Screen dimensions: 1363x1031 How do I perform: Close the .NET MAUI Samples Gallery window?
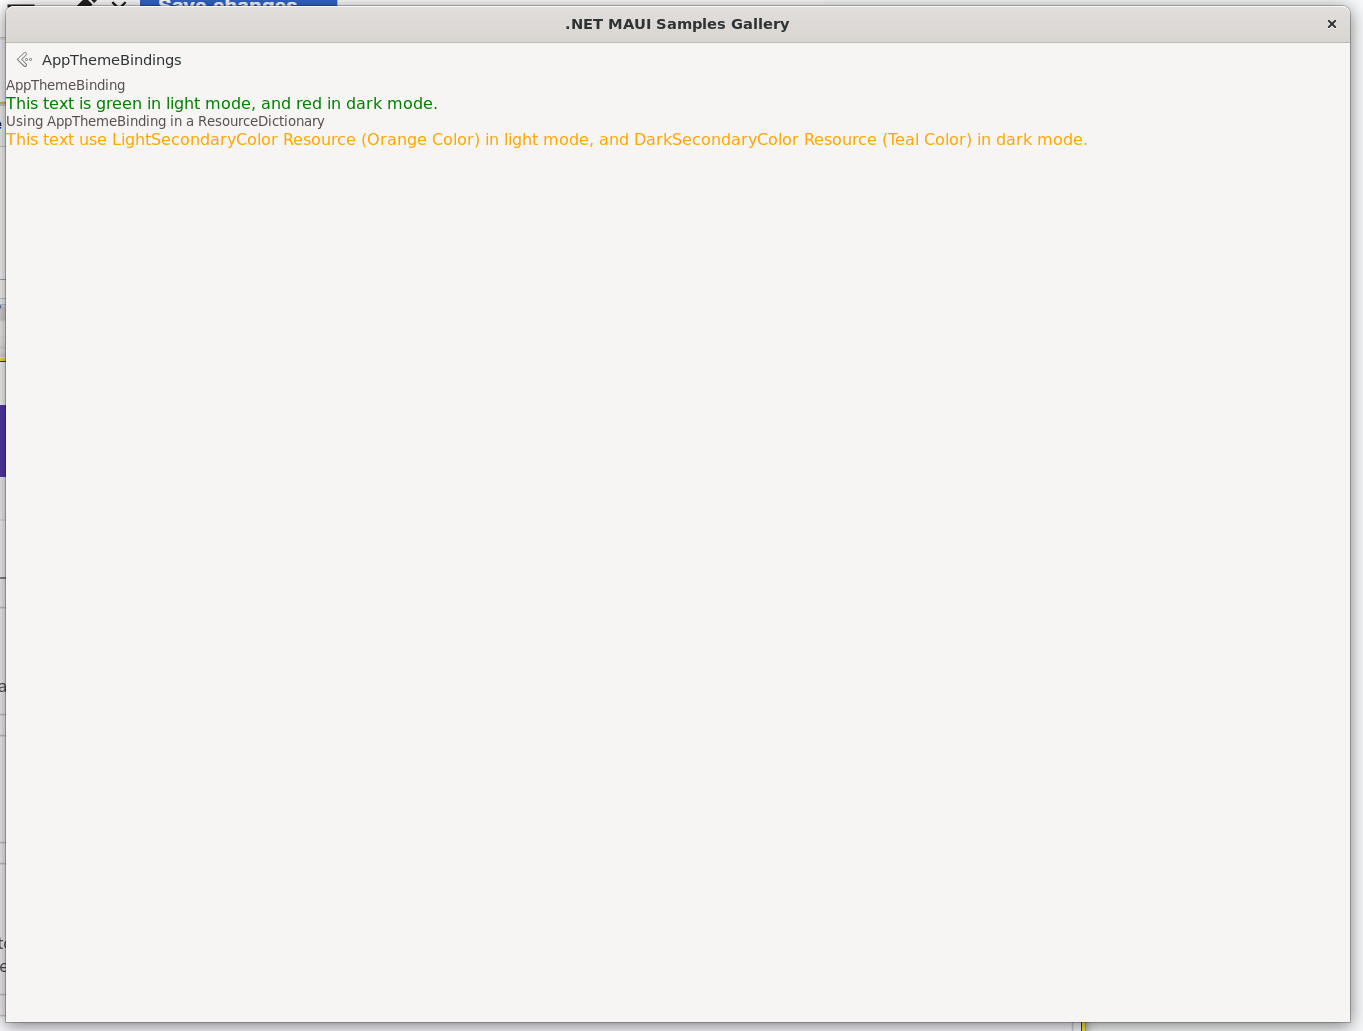(1331, 24)
